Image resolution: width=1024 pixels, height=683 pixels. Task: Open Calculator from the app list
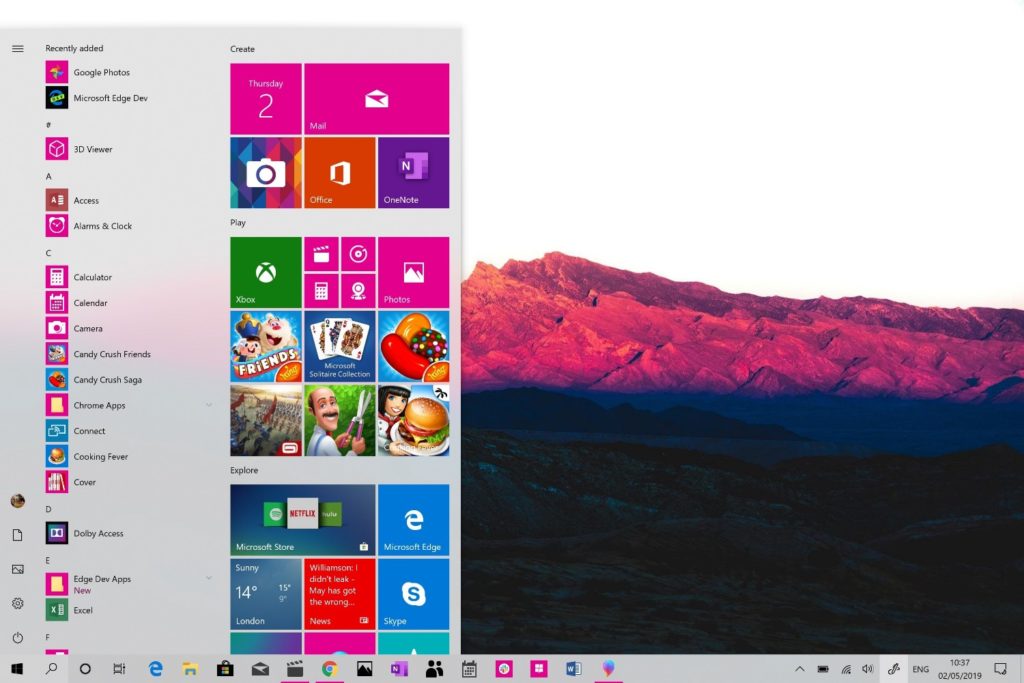coord(92,277)
